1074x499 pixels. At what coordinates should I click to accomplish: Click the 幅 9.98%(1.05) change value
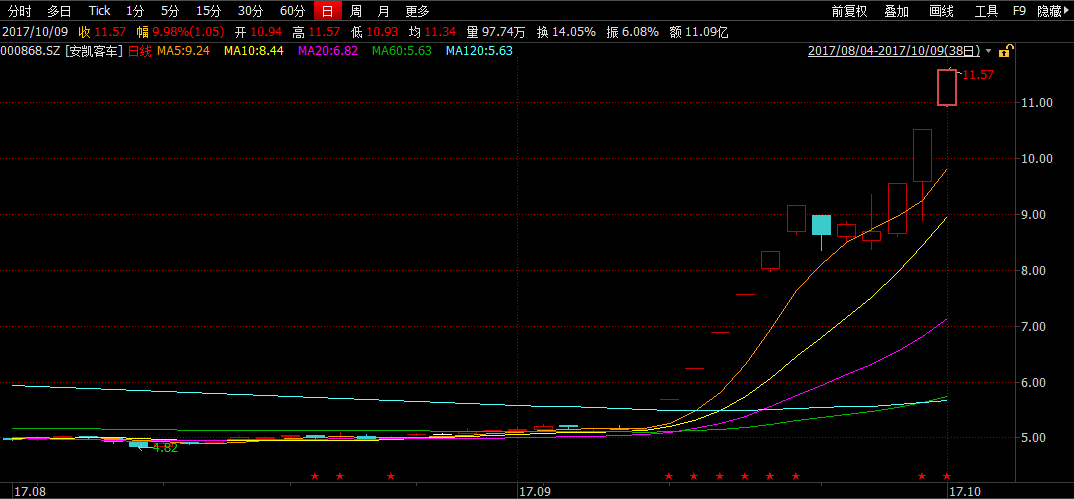click(x=182, y=31)
